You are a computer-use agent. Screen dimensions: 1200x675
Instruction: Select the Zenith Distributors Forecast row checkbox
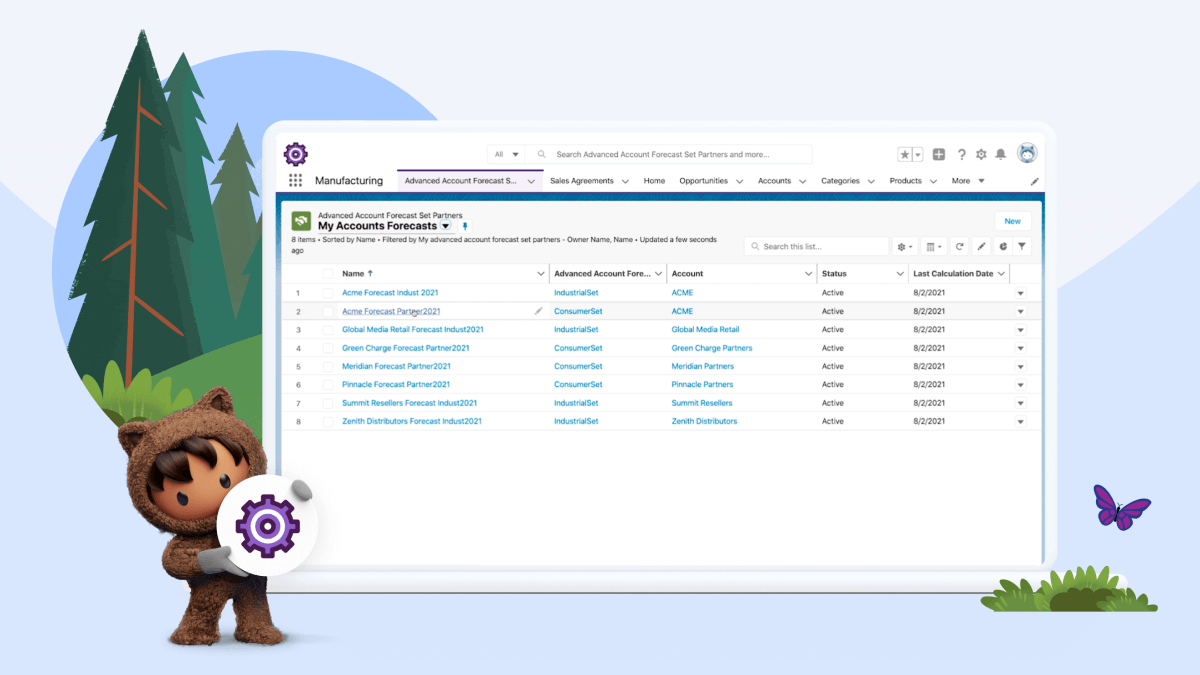pos(327,421)
